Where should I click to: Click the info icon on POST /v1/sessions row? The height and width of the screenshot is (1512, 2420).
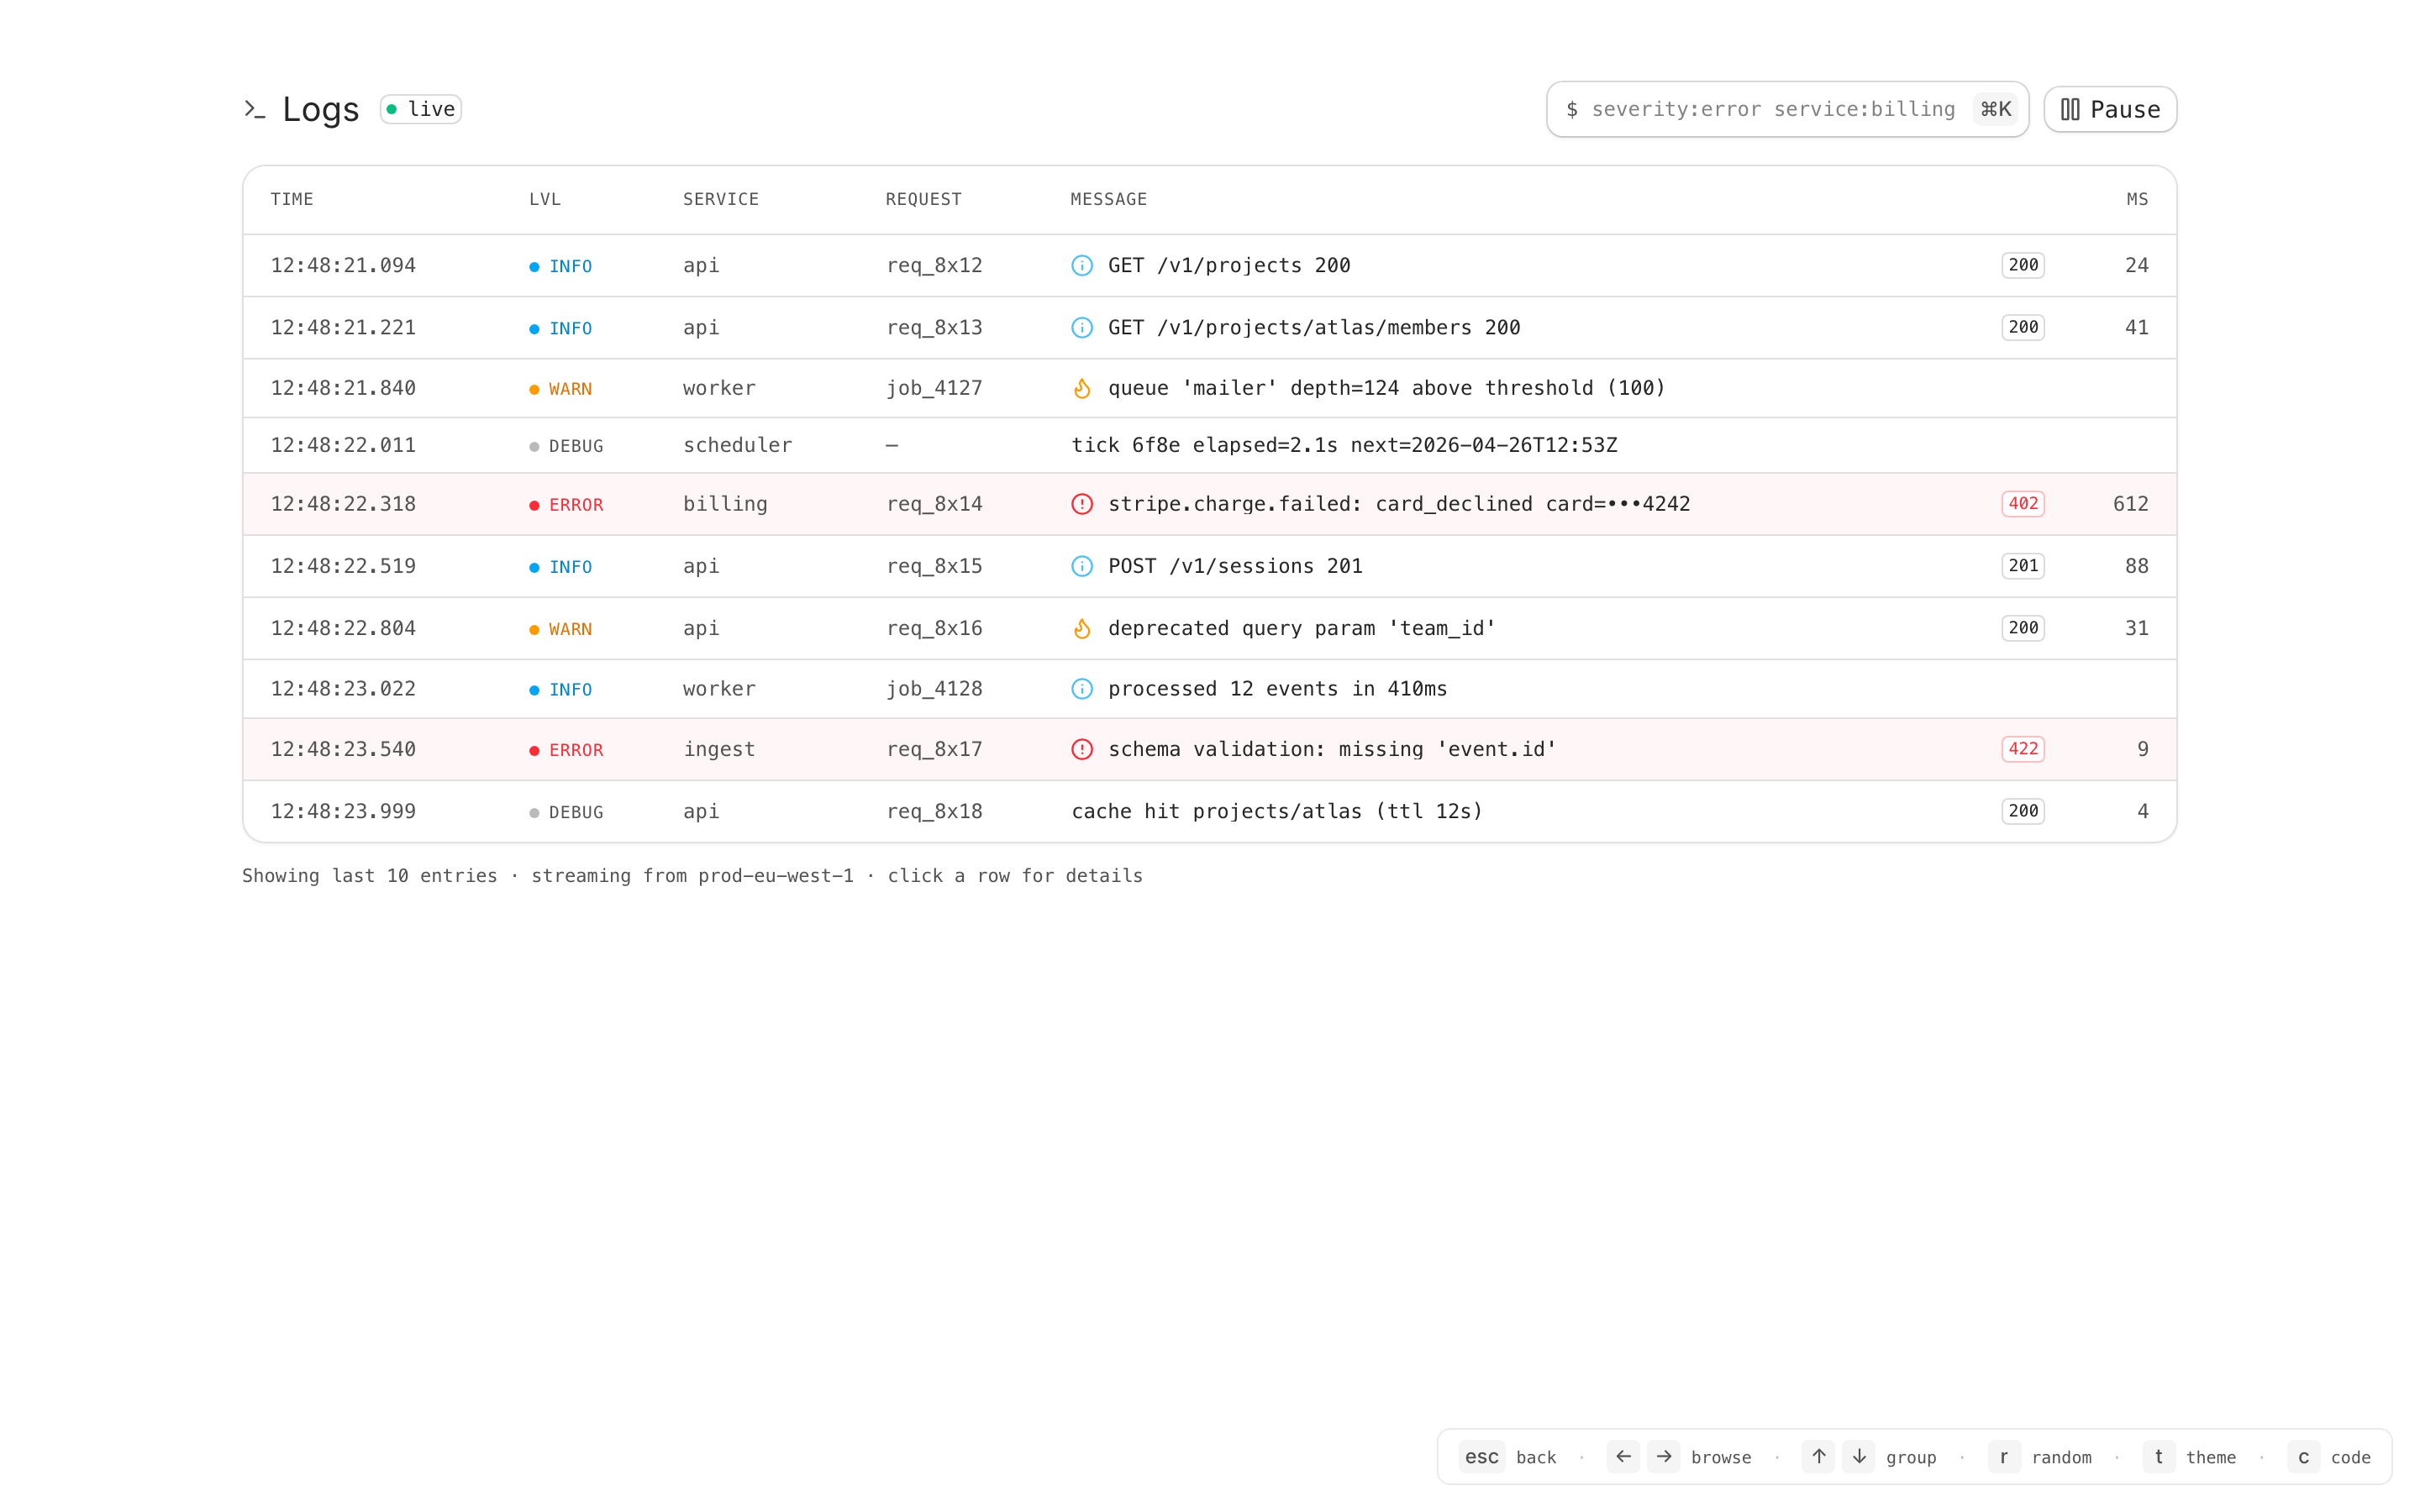coord(1082,566)
